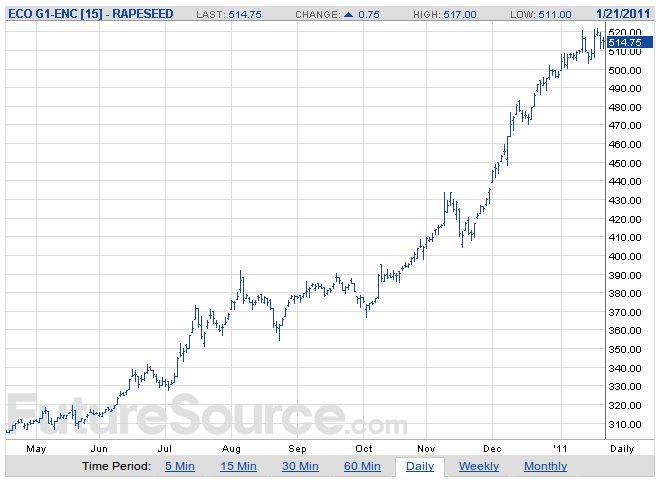
Task: Click the Aug label on the time axis
Action: pos(231,449)
